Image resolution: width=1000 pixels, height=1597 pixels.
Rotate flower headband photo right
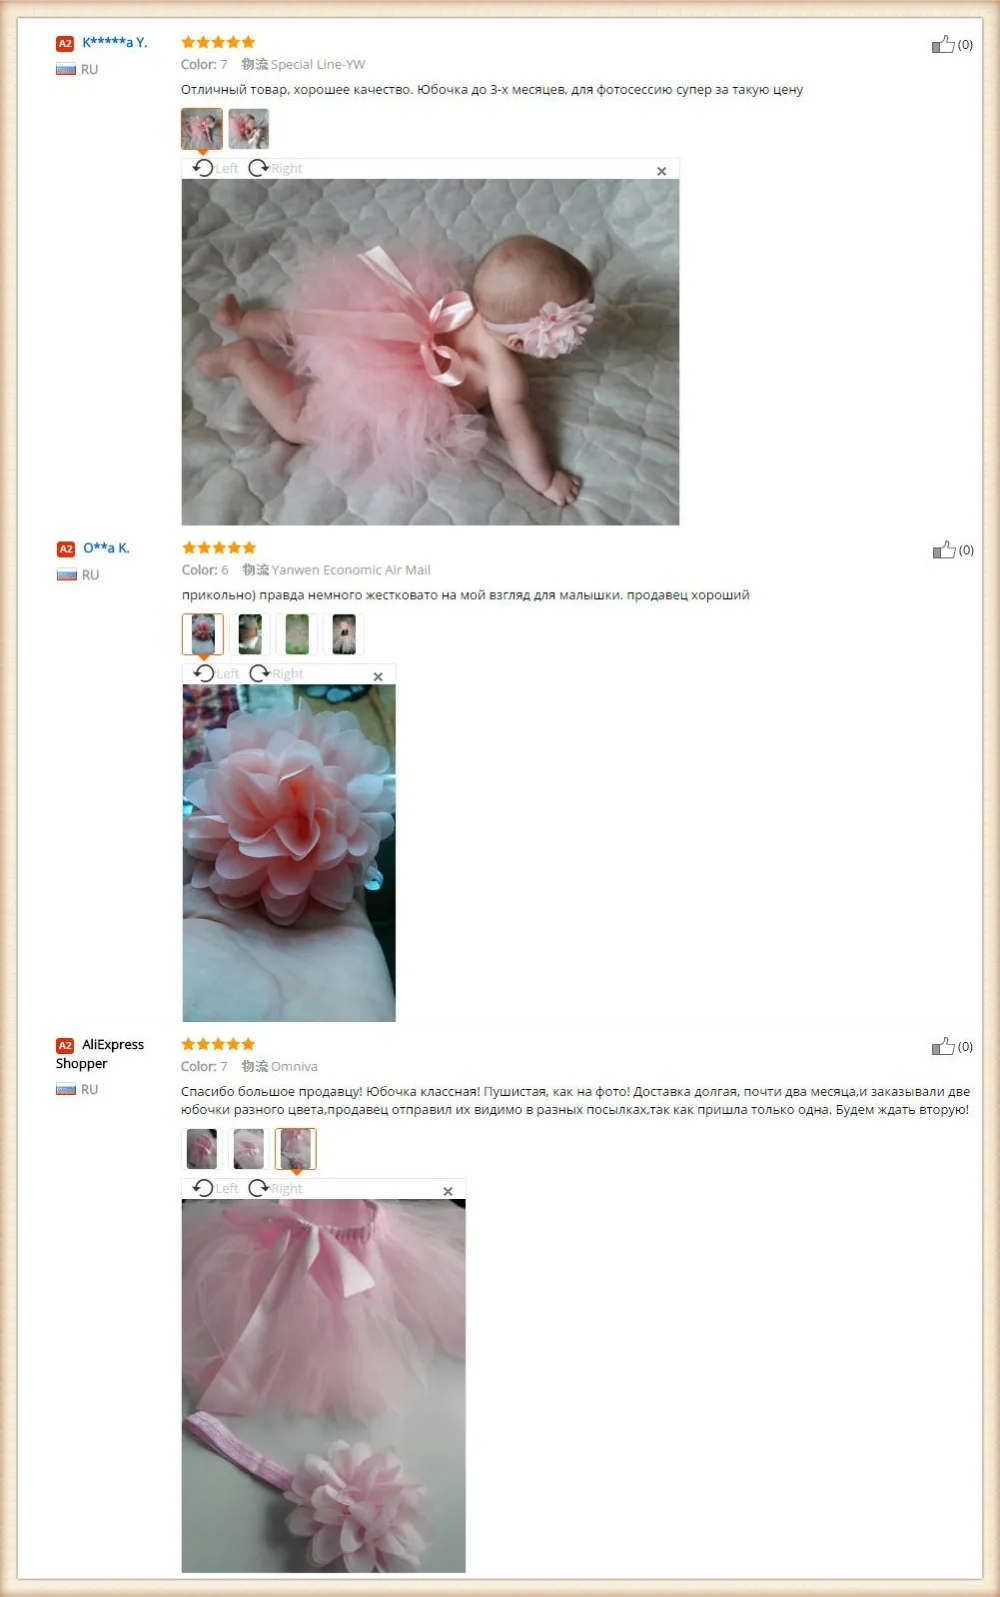tap(276, 673)
